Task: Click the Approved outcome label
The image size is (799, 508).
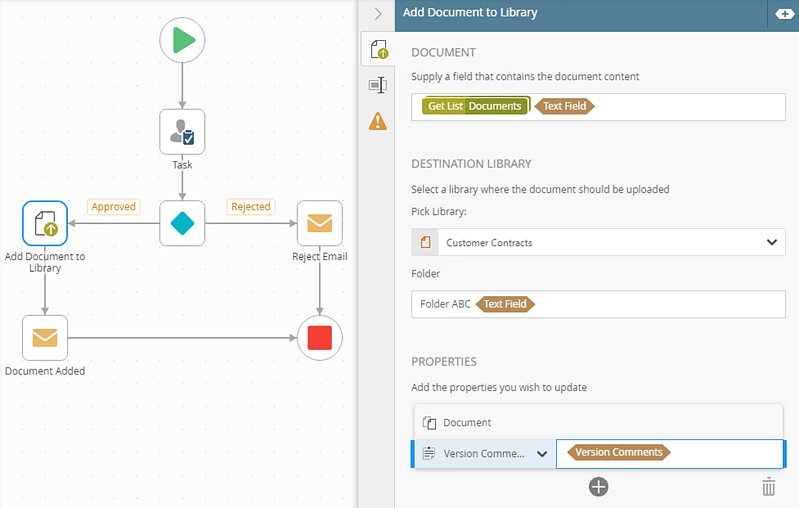Action: tap(113, 207)
